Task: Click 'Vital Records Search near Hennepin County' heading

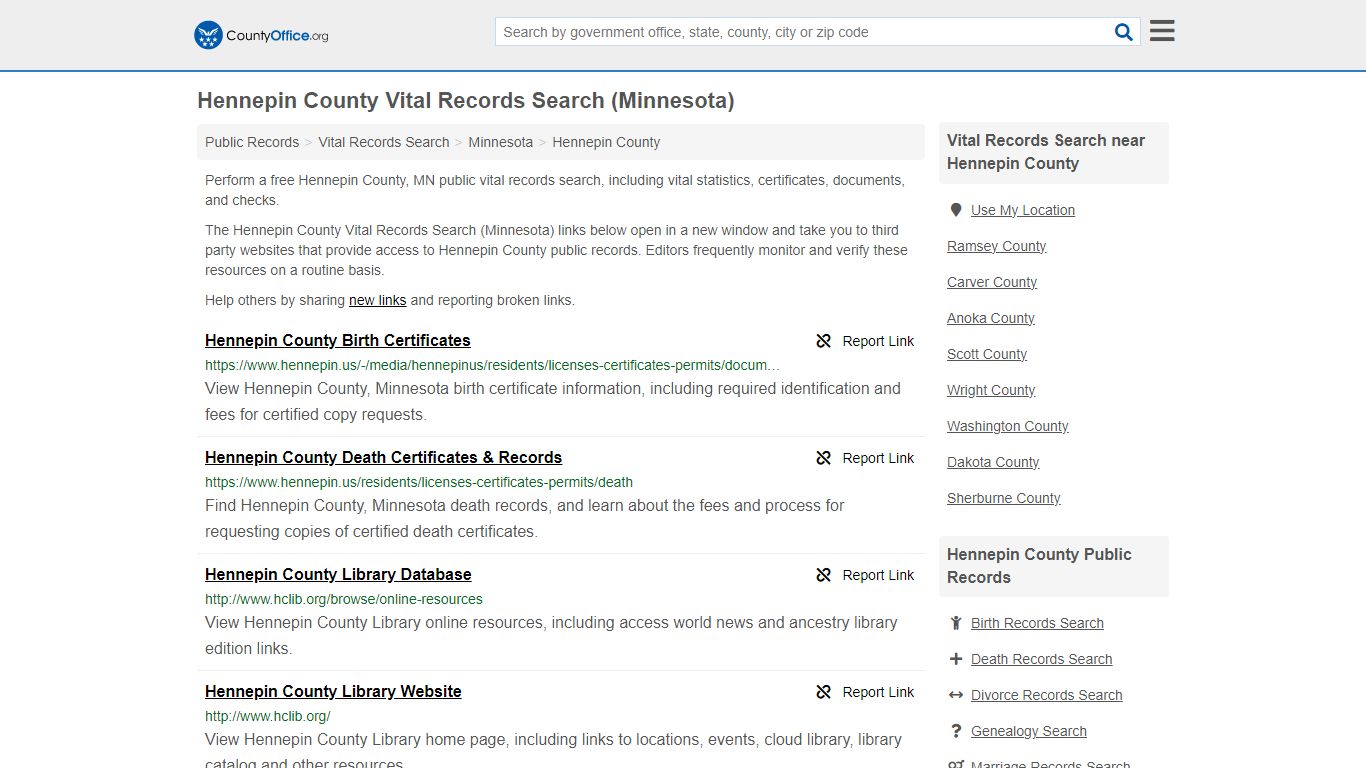Action: (x=1046, y=152)
